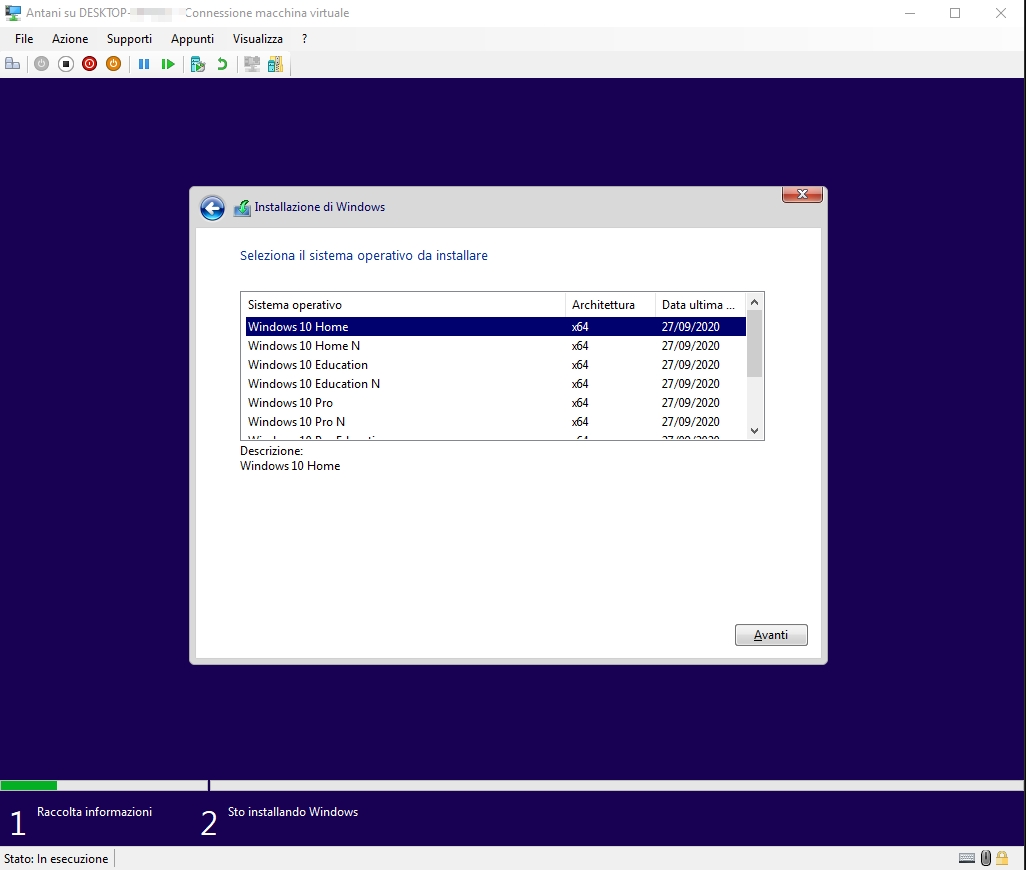1026x870 pixels.
Task: Select Windows 10 Home N row
Action: click(x=495, y=345)
